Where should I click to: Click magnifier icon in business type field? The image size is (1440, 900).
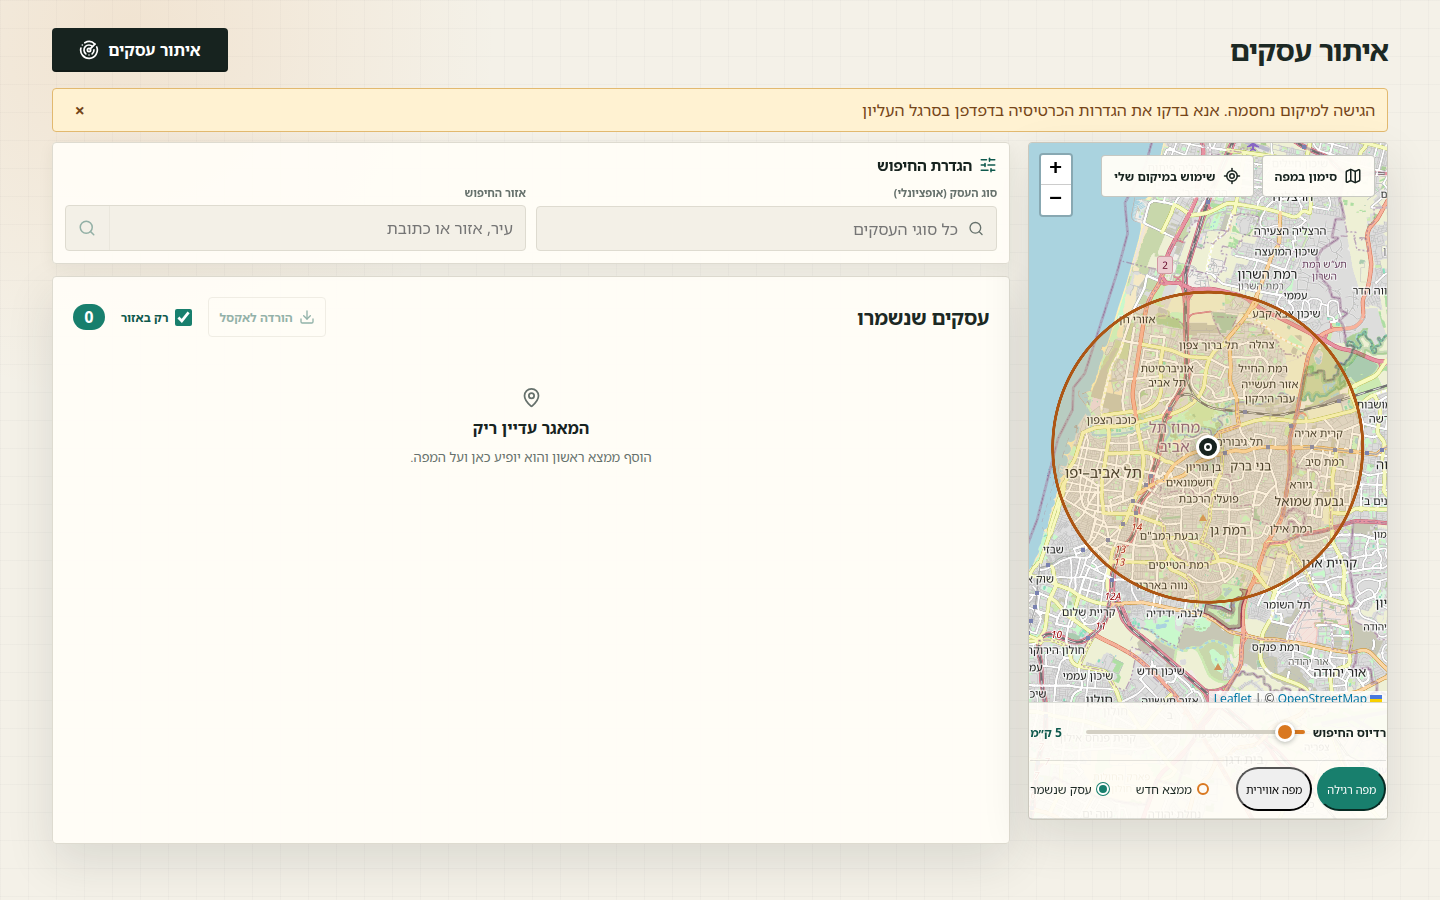(x=976, y=229)
